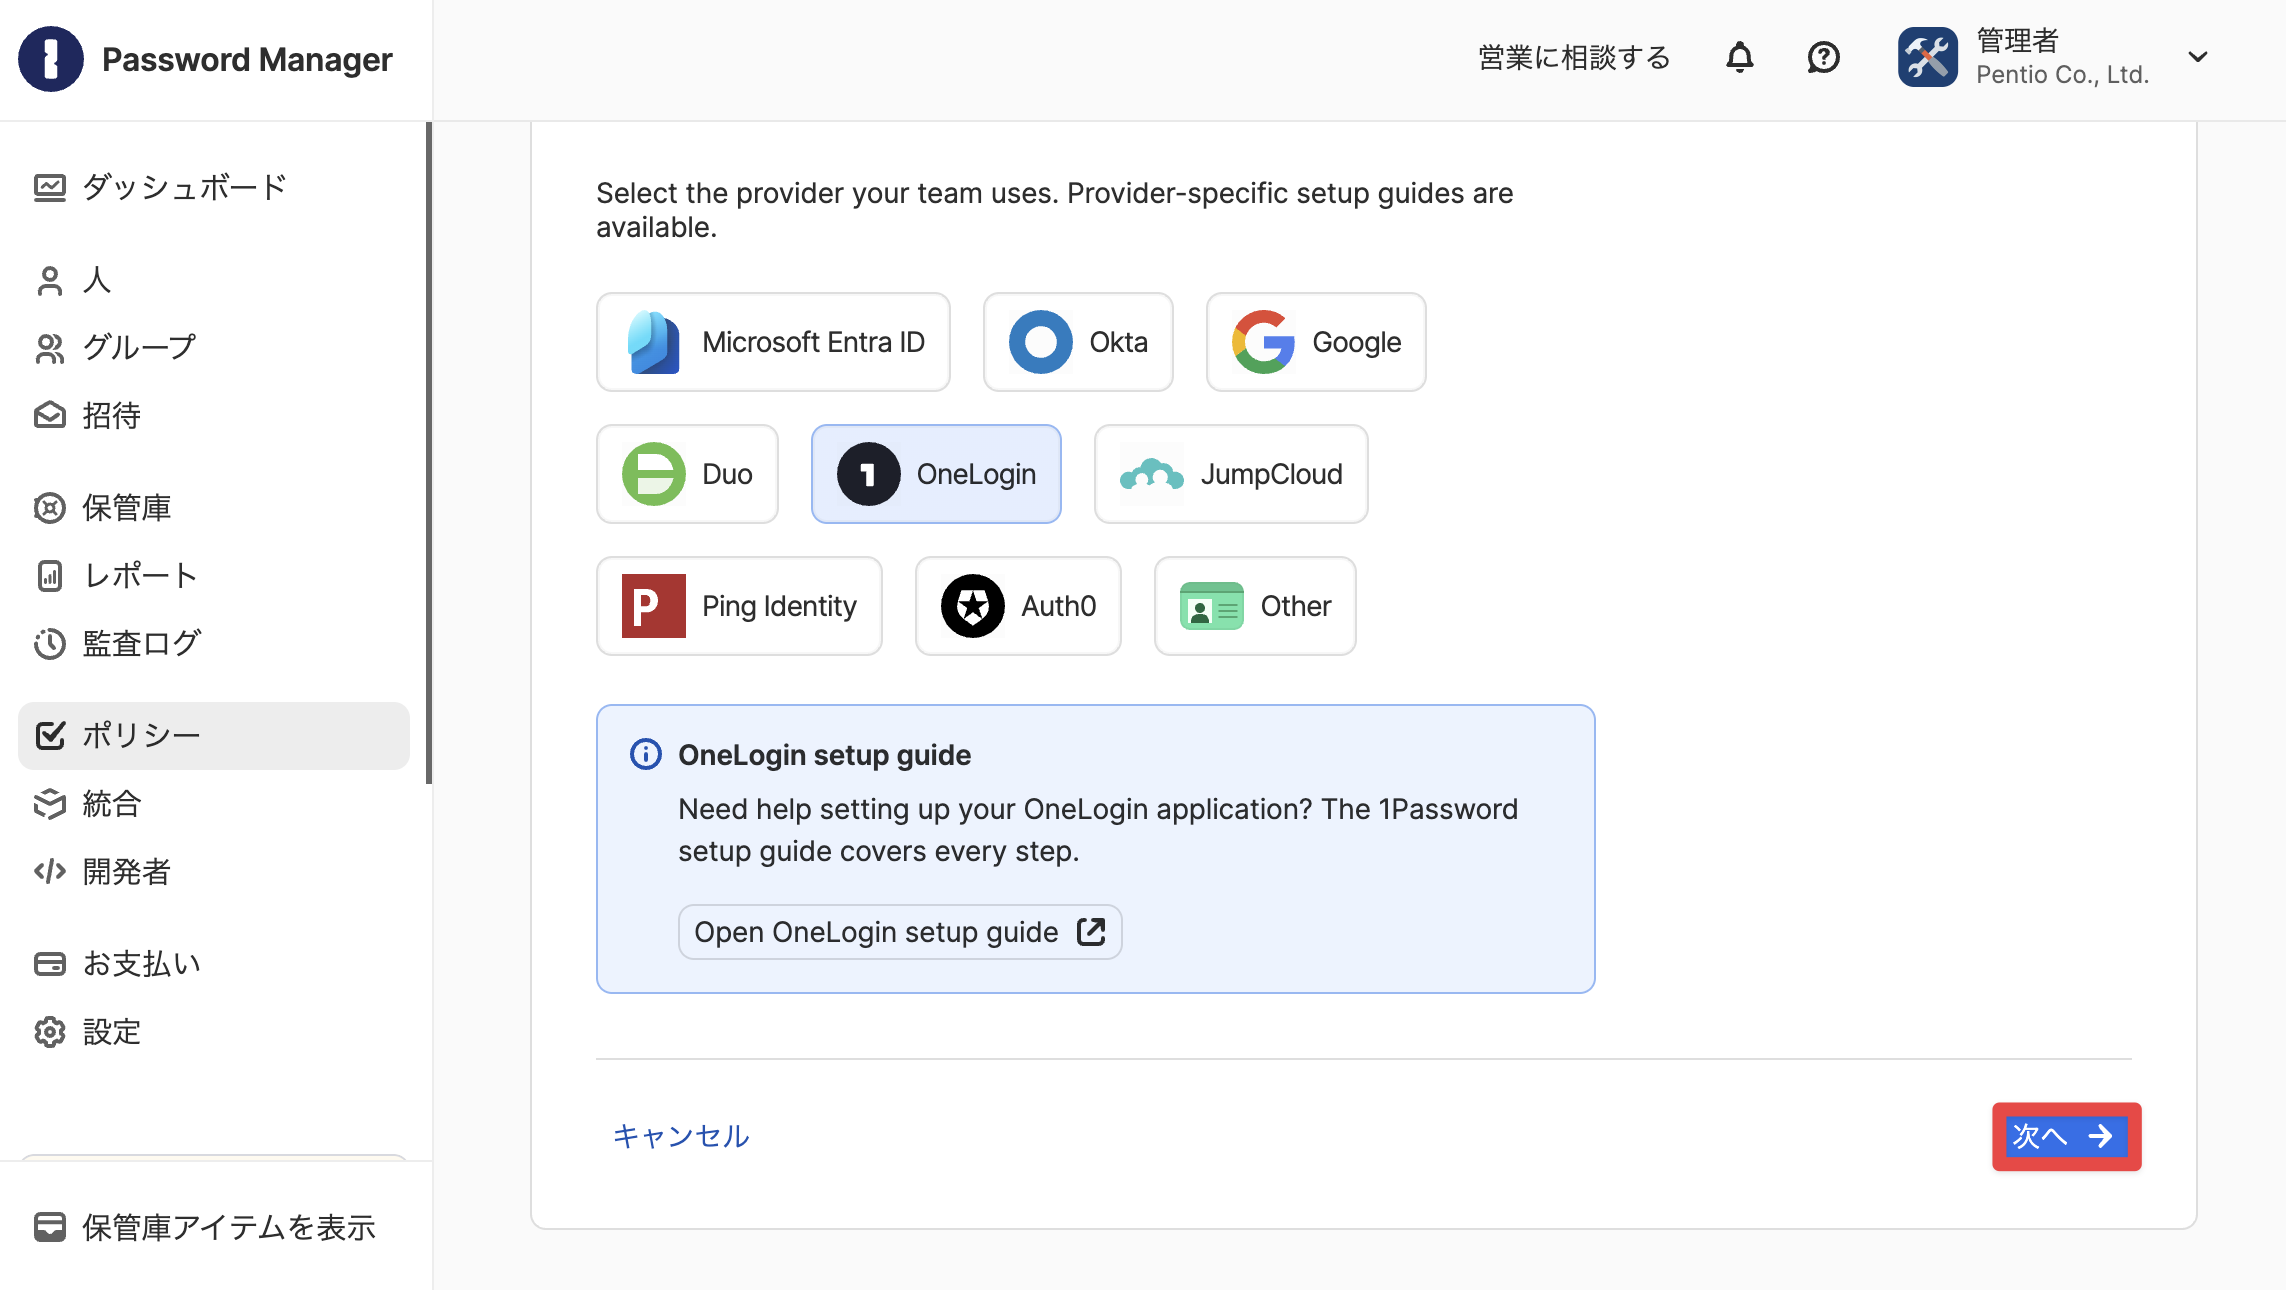Viewport: 2286px width, 1290px height.
Task: Select the Other provider option
Action: [x=1255, y=606]
